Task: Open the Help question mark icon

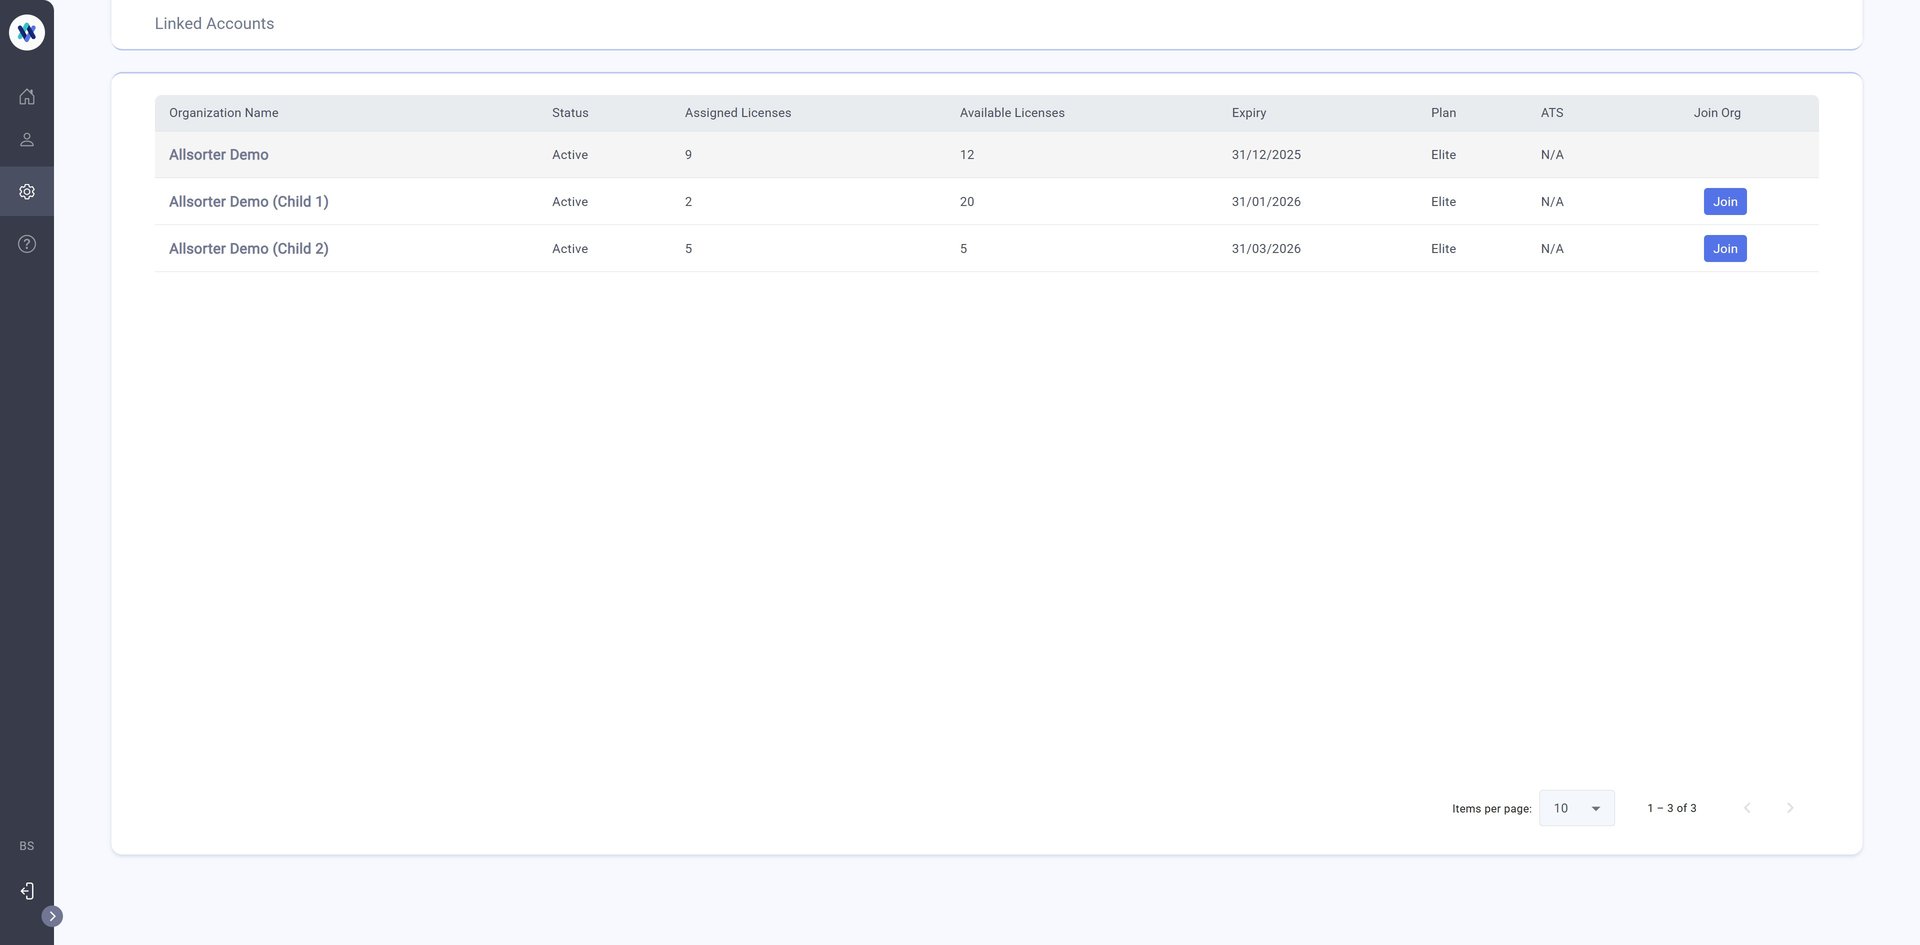Action: (27, 244)
